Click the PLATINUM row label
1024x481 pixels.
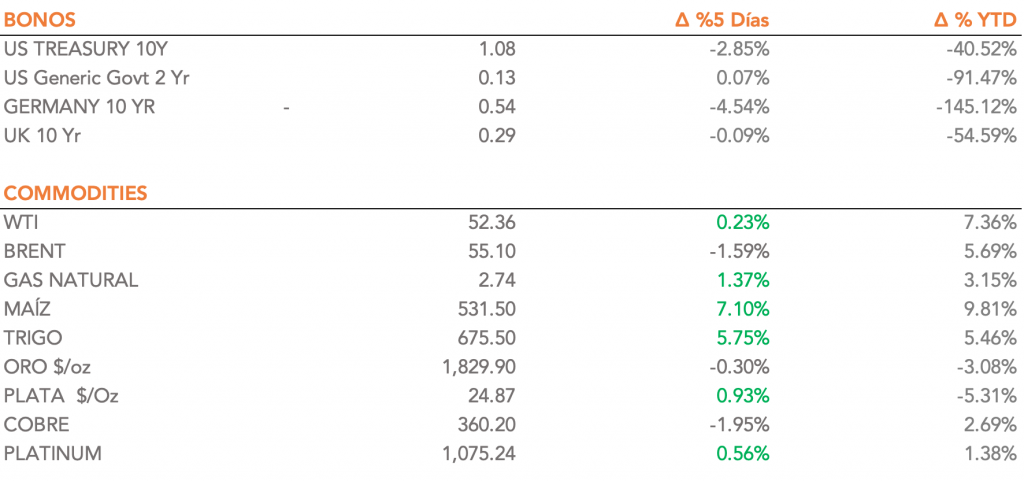click(x=53, y=454)
